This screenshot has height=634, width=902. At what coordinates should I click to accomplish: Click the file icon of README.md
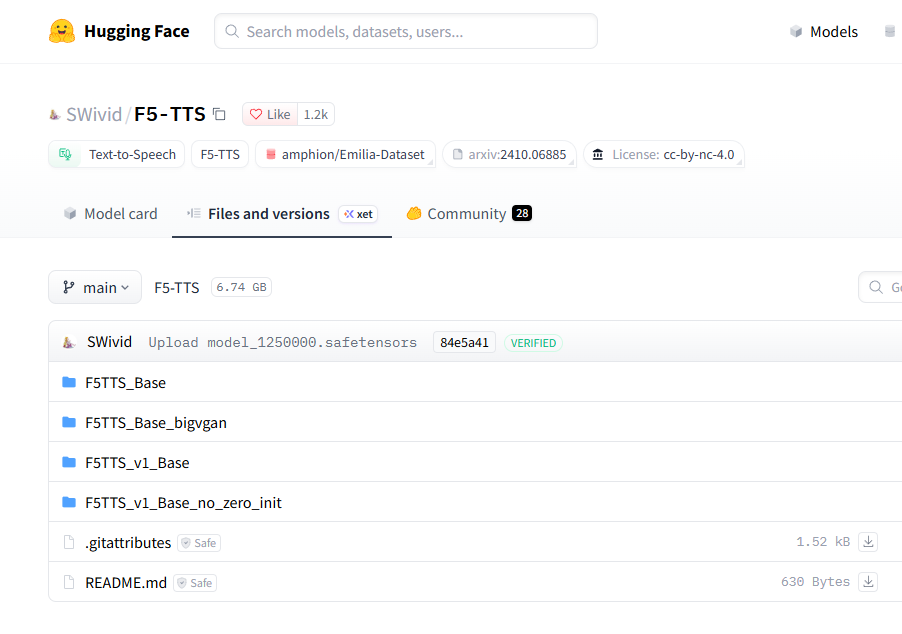coord(69,582)
